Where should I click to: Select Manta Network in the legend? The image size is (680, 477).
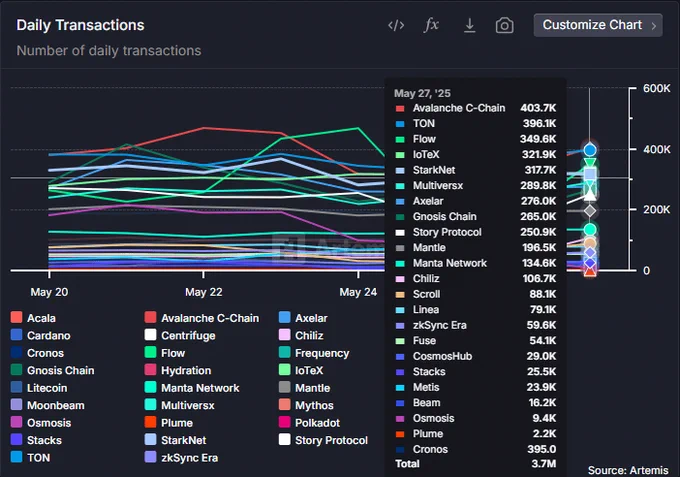tap(192, 388)
